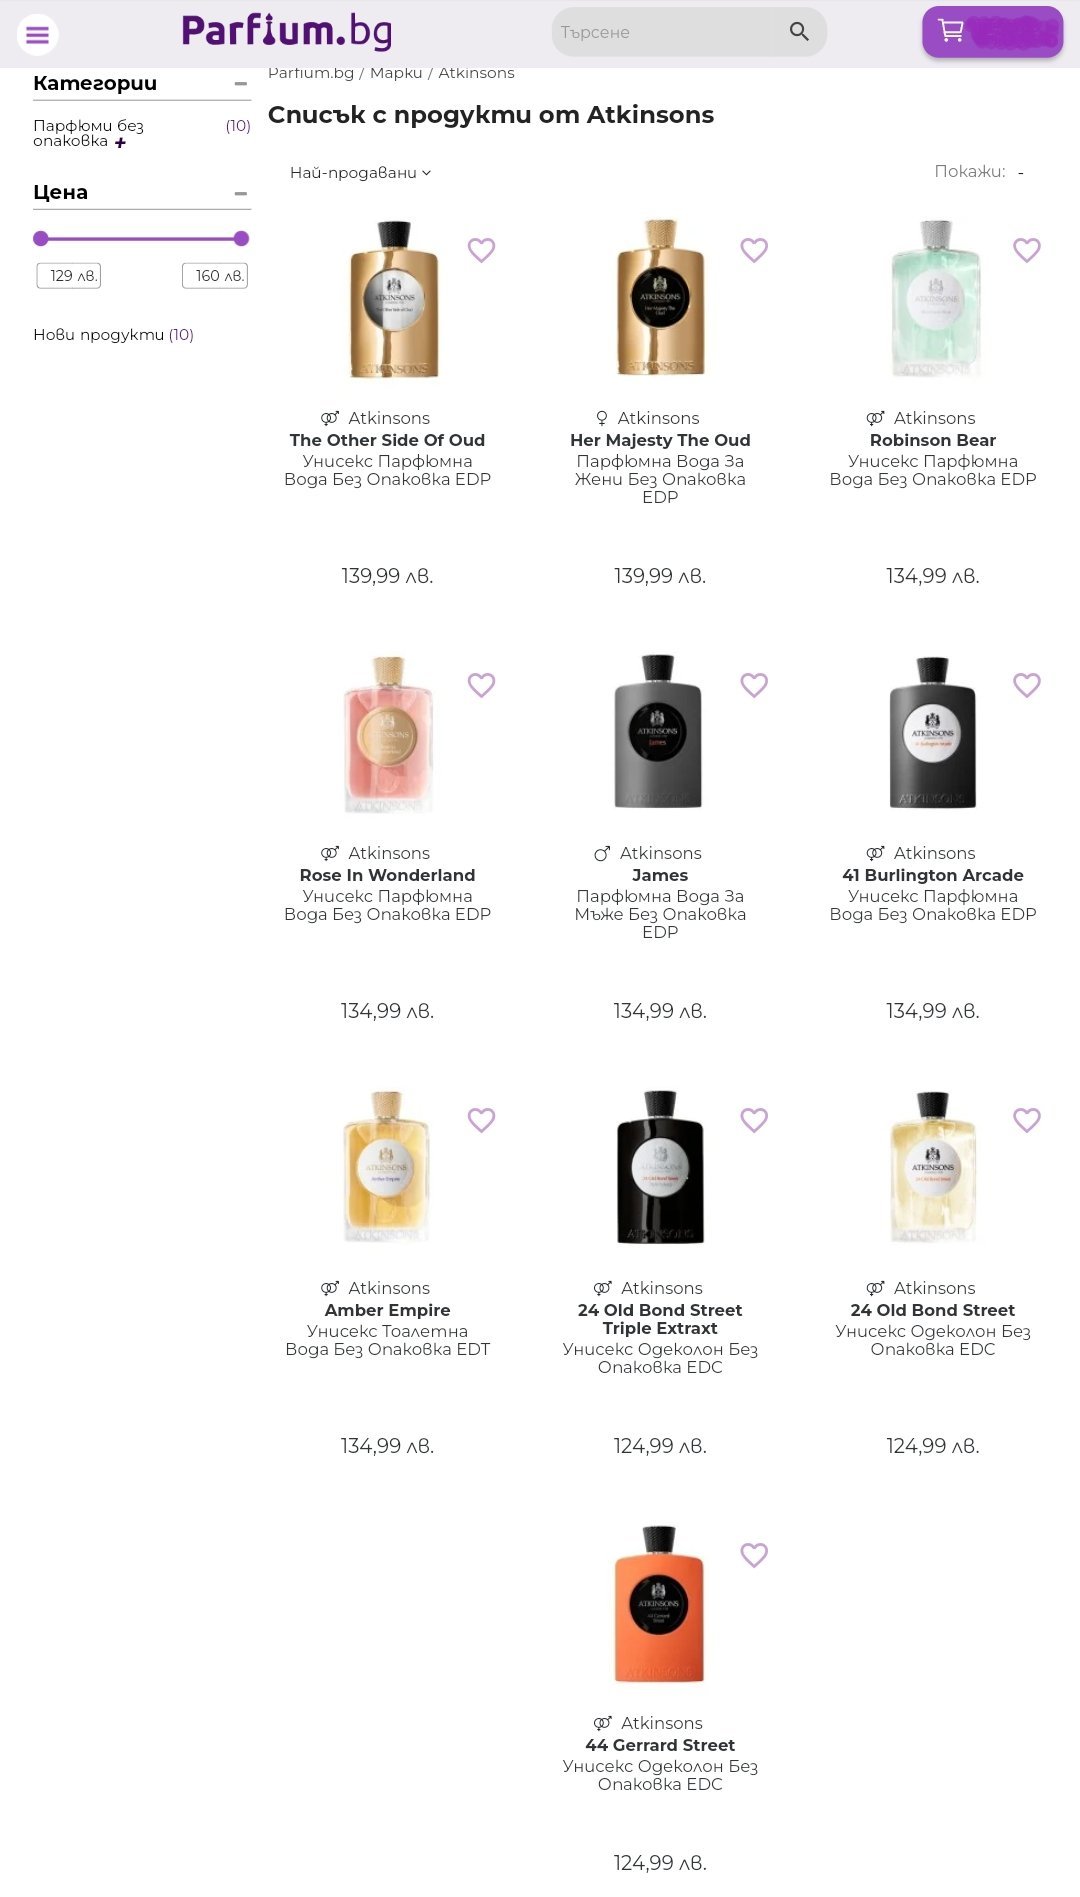This screenshot has width=1080, height=1897.
Task: Open Amber Empire product thumbnail
Action: click(x=387, y=1167)
